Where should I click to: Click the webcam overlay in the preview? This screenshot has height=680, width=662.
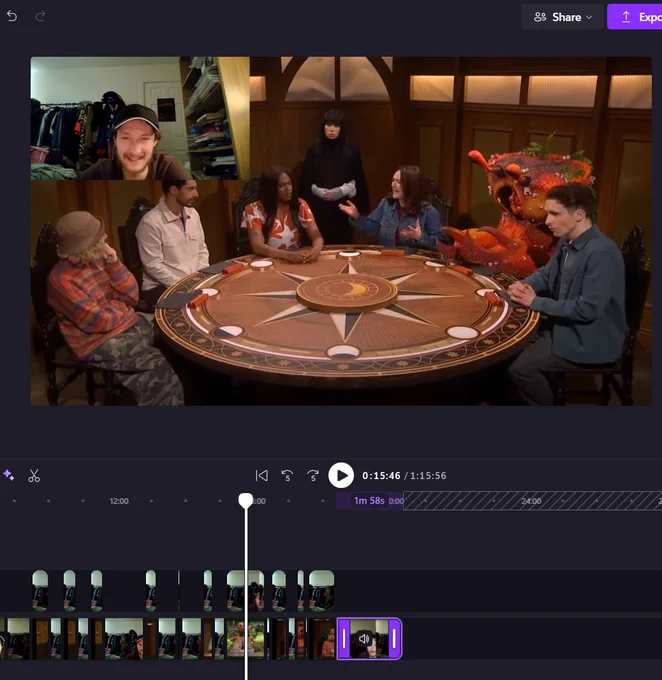tap(140, 118)
